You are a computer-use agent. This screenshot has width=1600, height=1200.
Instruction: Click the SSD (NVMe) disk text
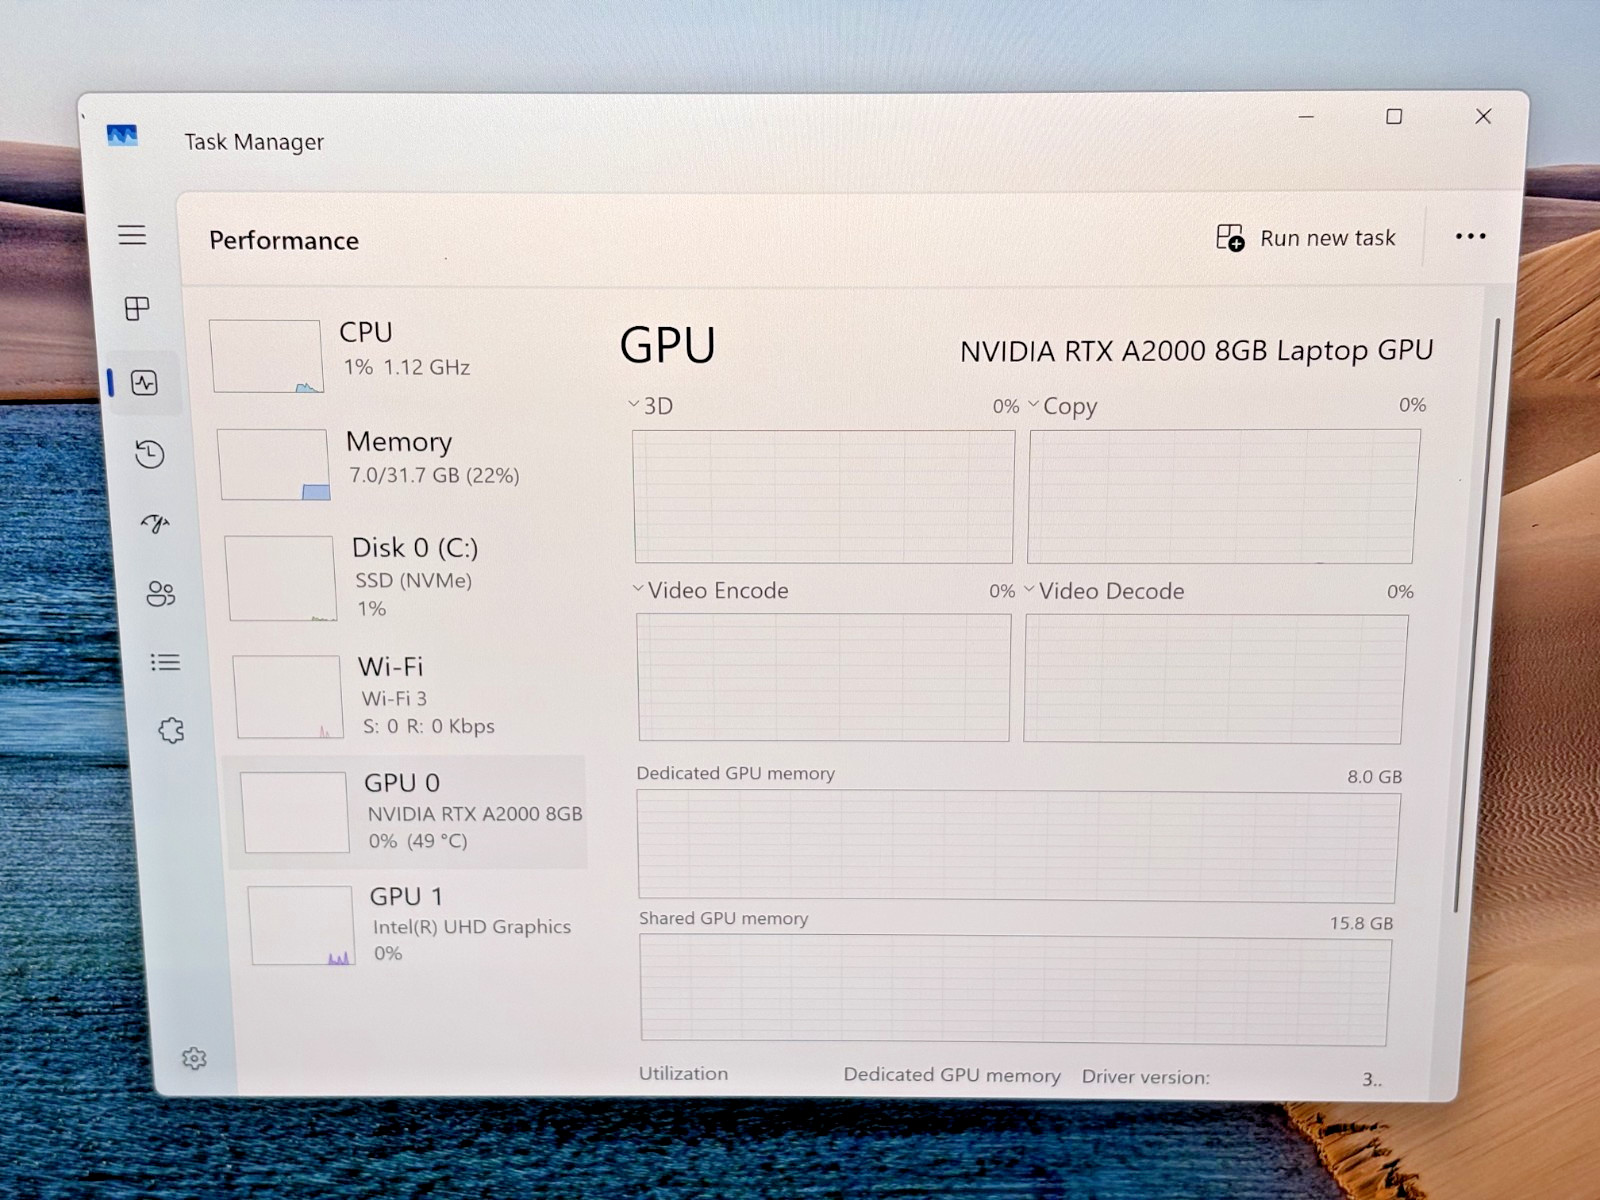414,581
